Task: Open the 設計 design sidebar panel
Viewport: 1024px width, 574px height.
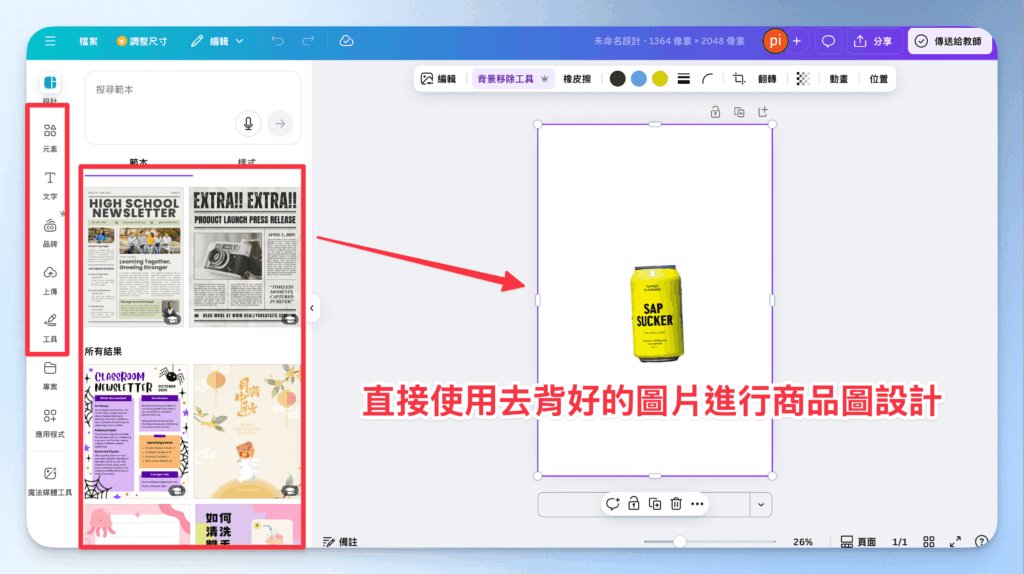Action: tap(50, 88)
